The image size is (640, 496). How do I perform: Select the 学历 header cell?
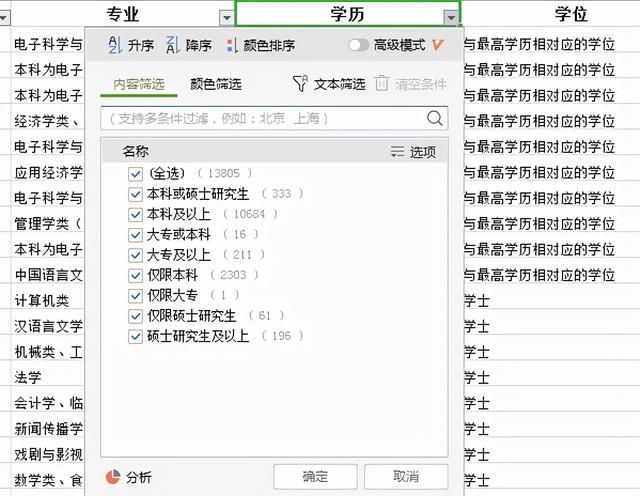(x=348, y=14)
